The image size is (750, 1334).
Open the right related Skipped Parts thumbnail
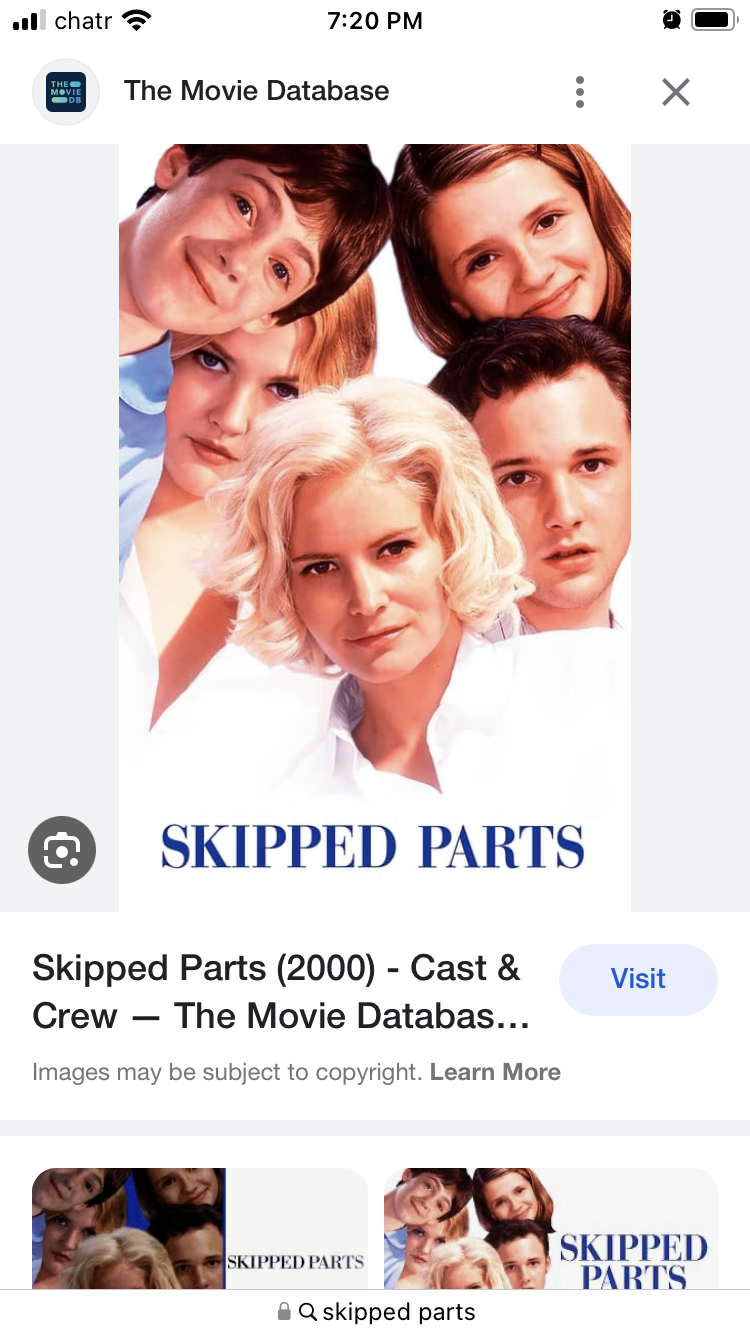tap(551, 1228)
